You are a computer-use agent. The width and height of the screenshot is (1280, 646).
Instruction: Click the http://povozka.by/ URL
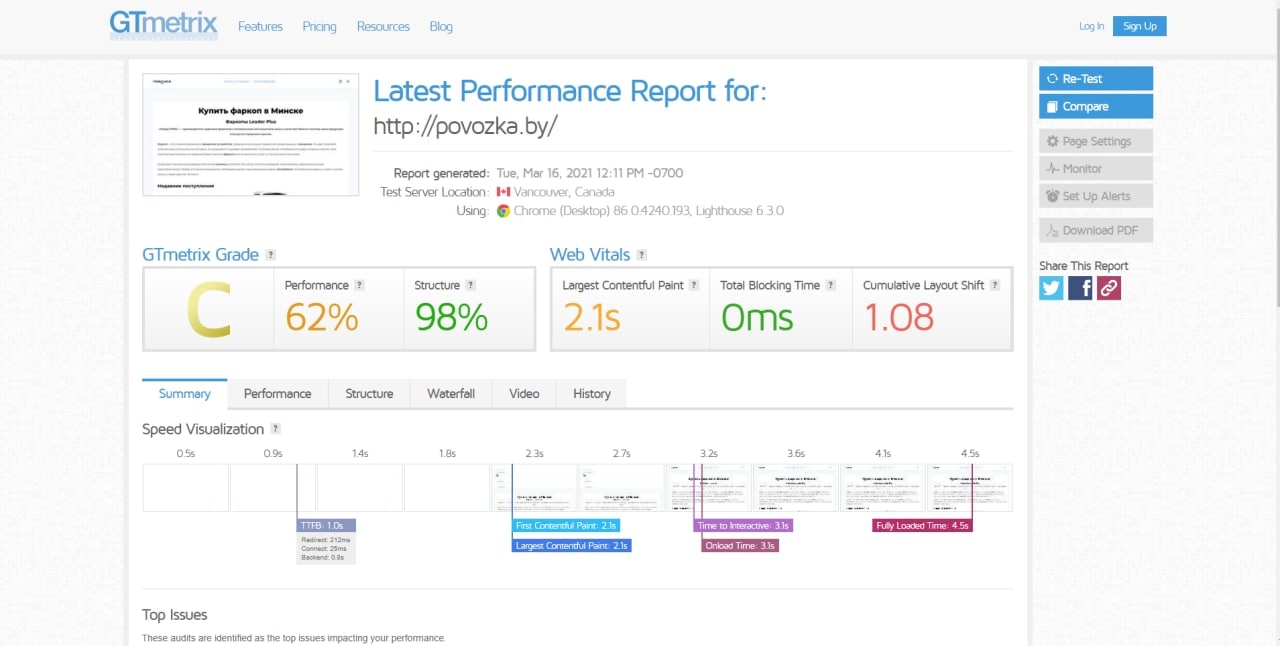click(x=465, y=126)
